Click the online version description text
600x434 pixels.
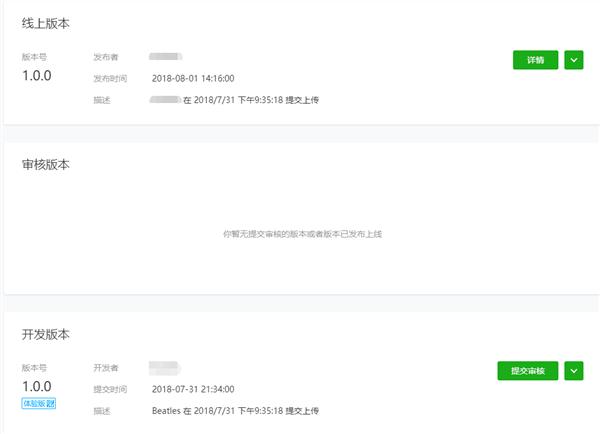235,100
